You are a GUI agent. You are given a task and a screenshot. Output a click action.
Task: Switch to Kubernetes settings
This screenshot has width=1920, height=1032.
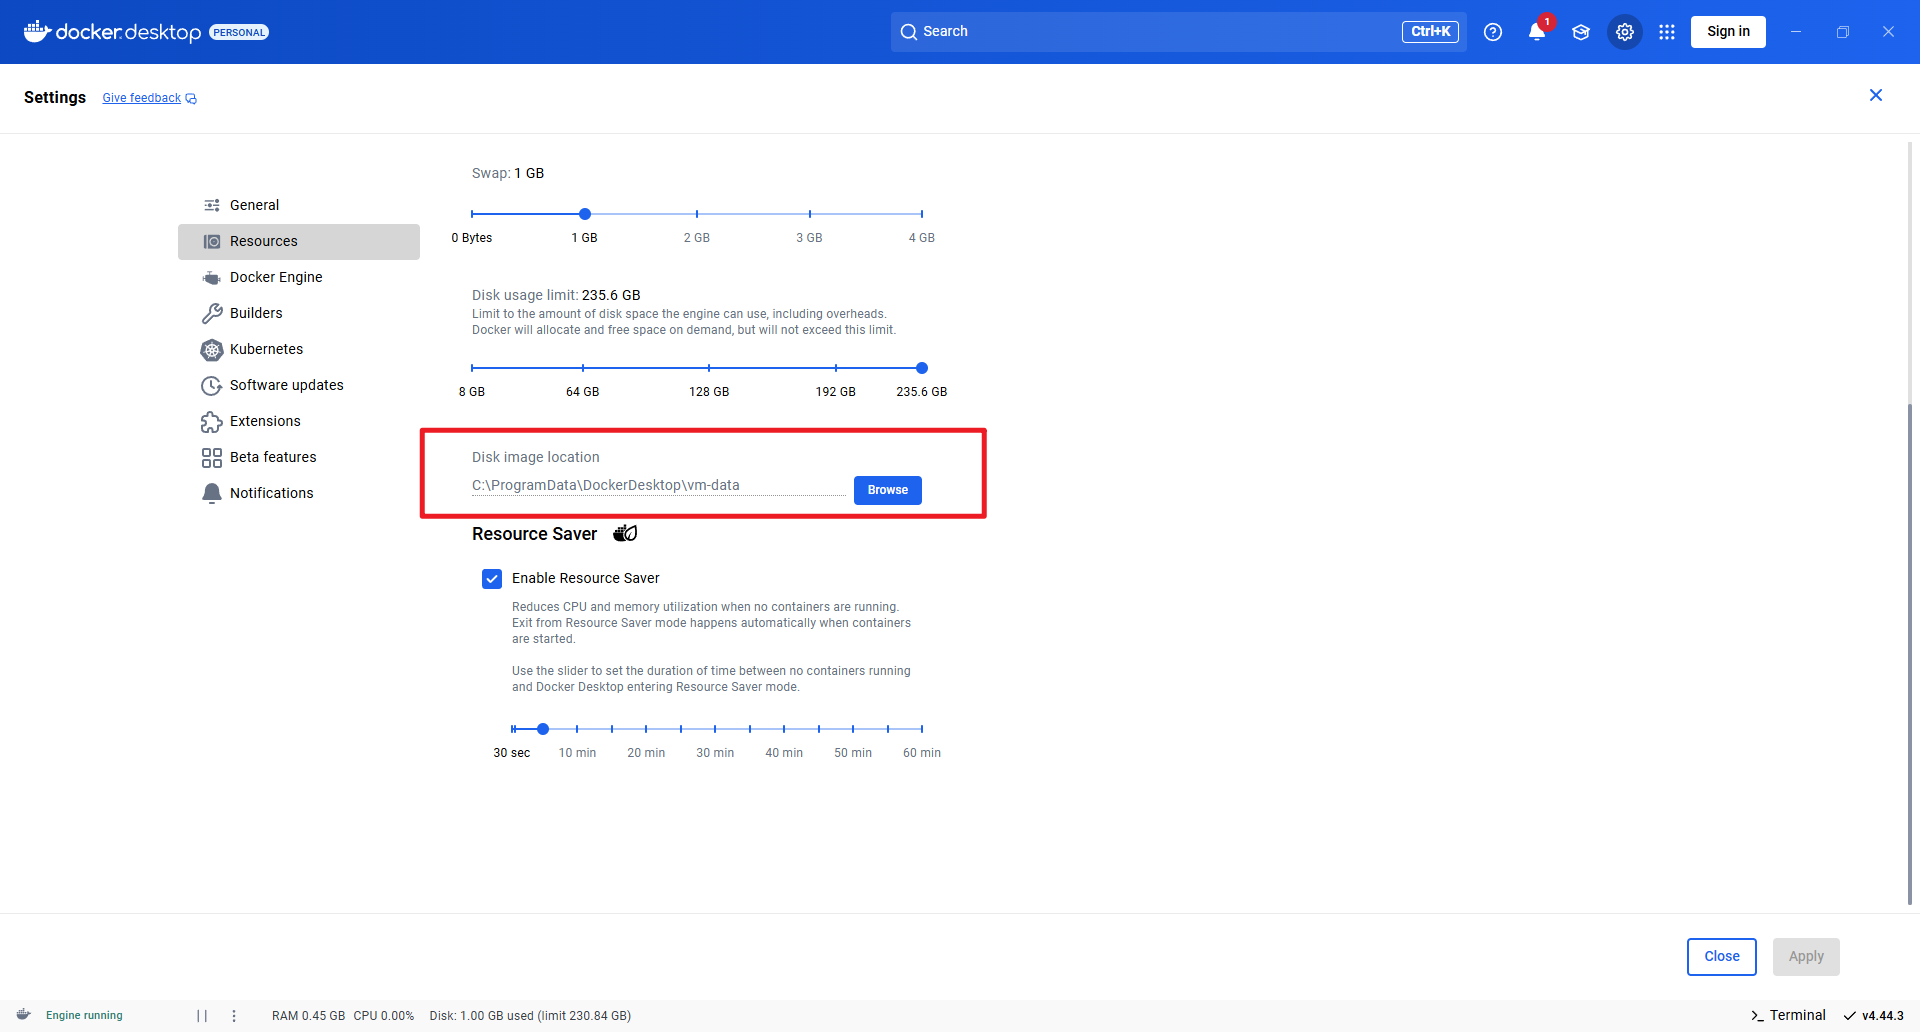pyautogui.click(x=299, y=349)
